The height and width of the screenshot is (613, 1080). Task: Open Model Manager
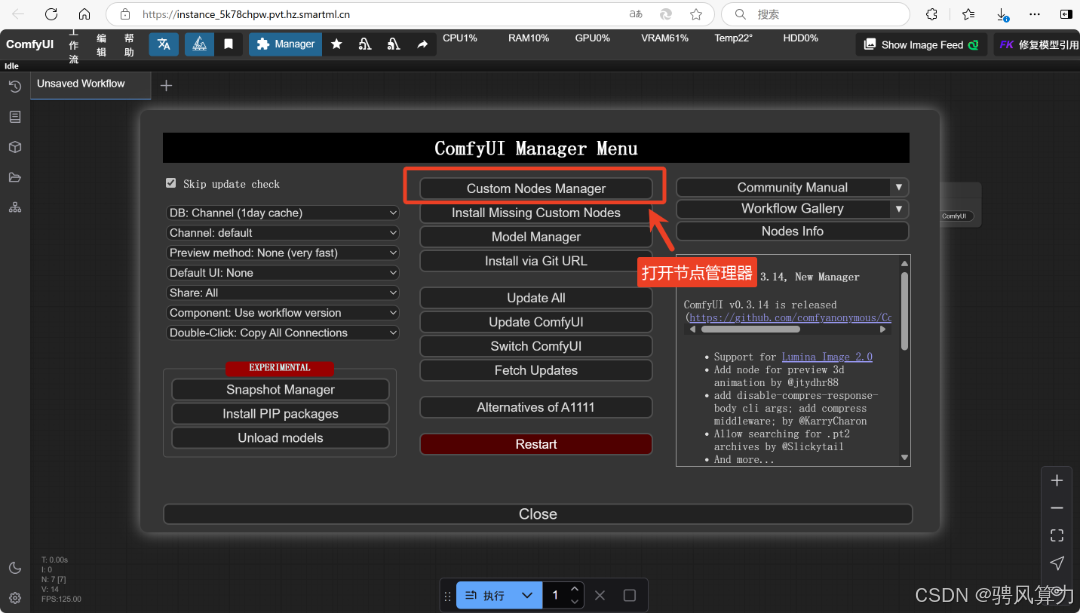[x=536, y=237]
